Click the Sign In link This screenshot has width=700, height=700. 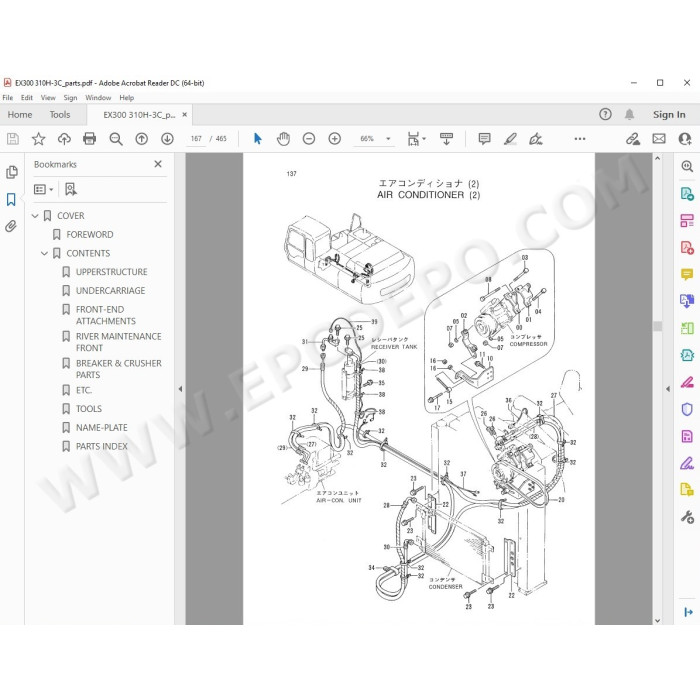click(669, 115)
